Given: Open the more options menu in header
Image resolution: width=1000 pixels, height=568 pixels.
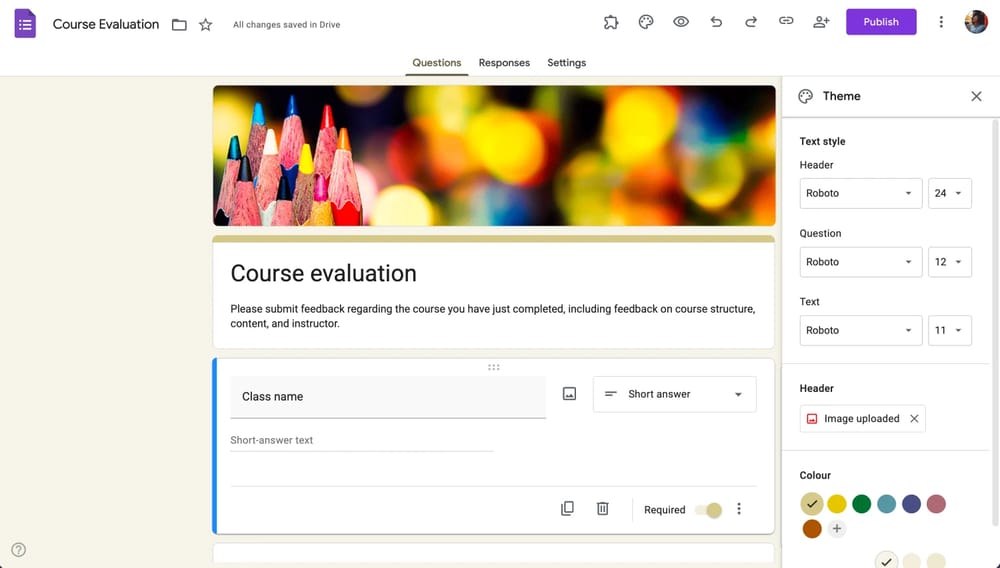Looking at the screenshot, I should point(941,22).
